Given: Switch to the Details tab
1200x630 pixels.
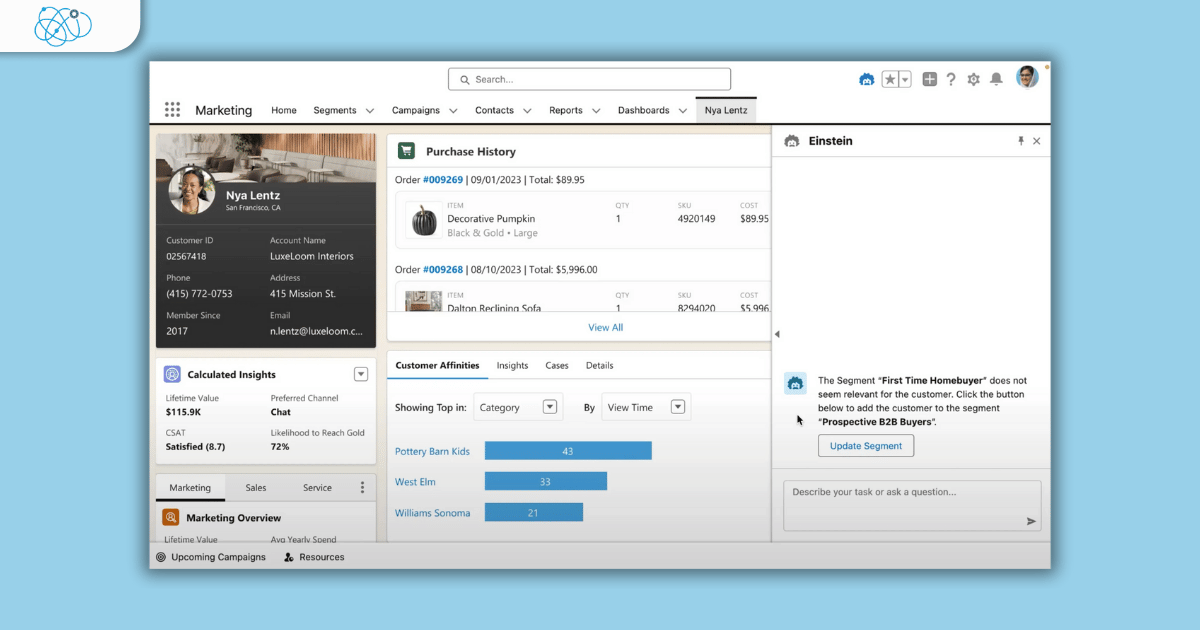Looking at the screenshot, I should pos(600,365).
